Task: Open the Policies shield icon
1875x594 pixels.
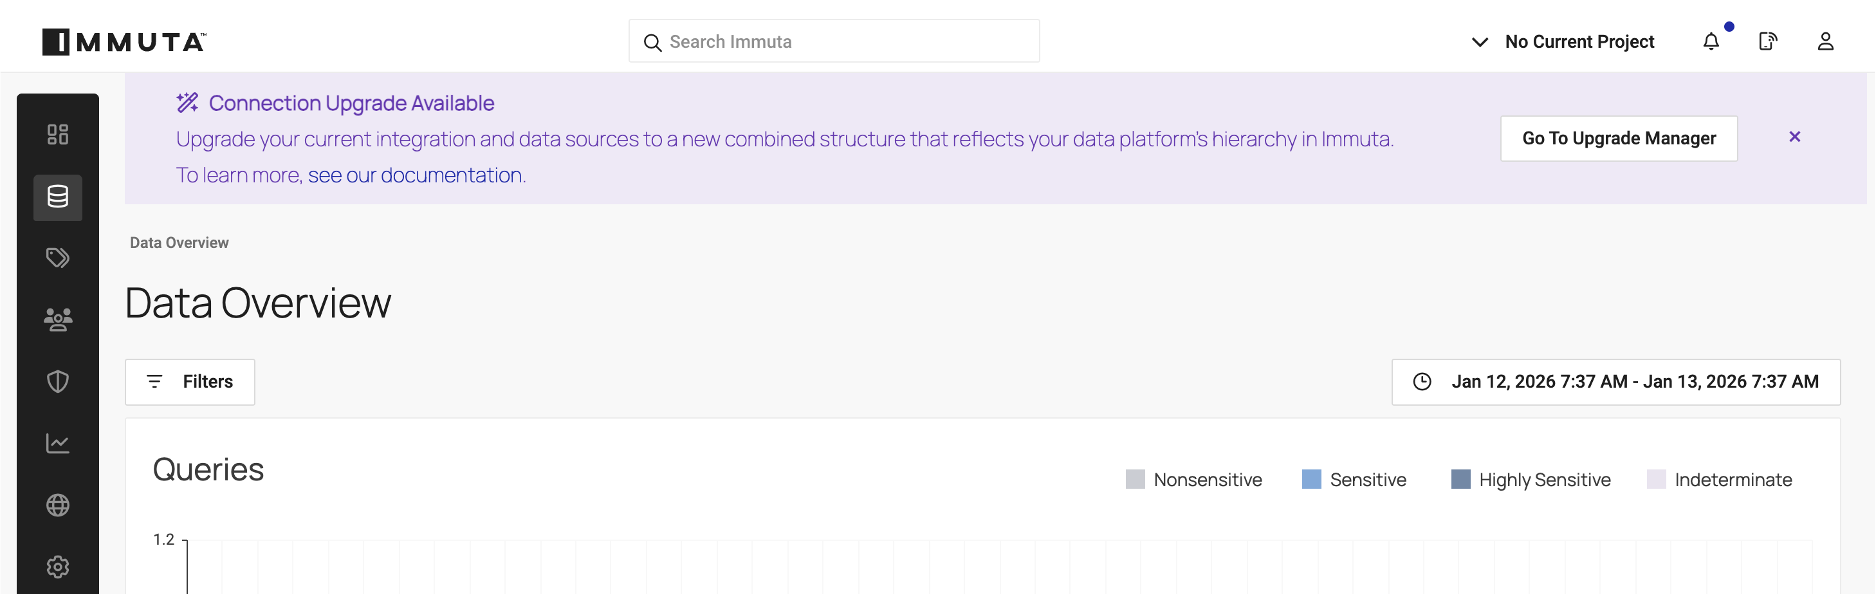Action: (58, 381)
